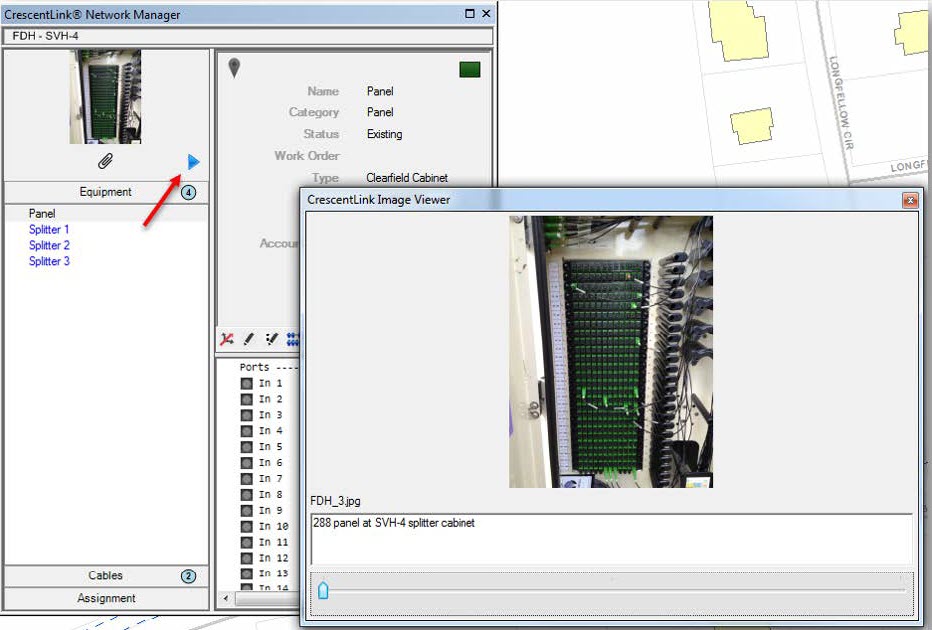Click the single pencil edit icon
This screenshot has height=630, width=932.
(x=249, y=339)
